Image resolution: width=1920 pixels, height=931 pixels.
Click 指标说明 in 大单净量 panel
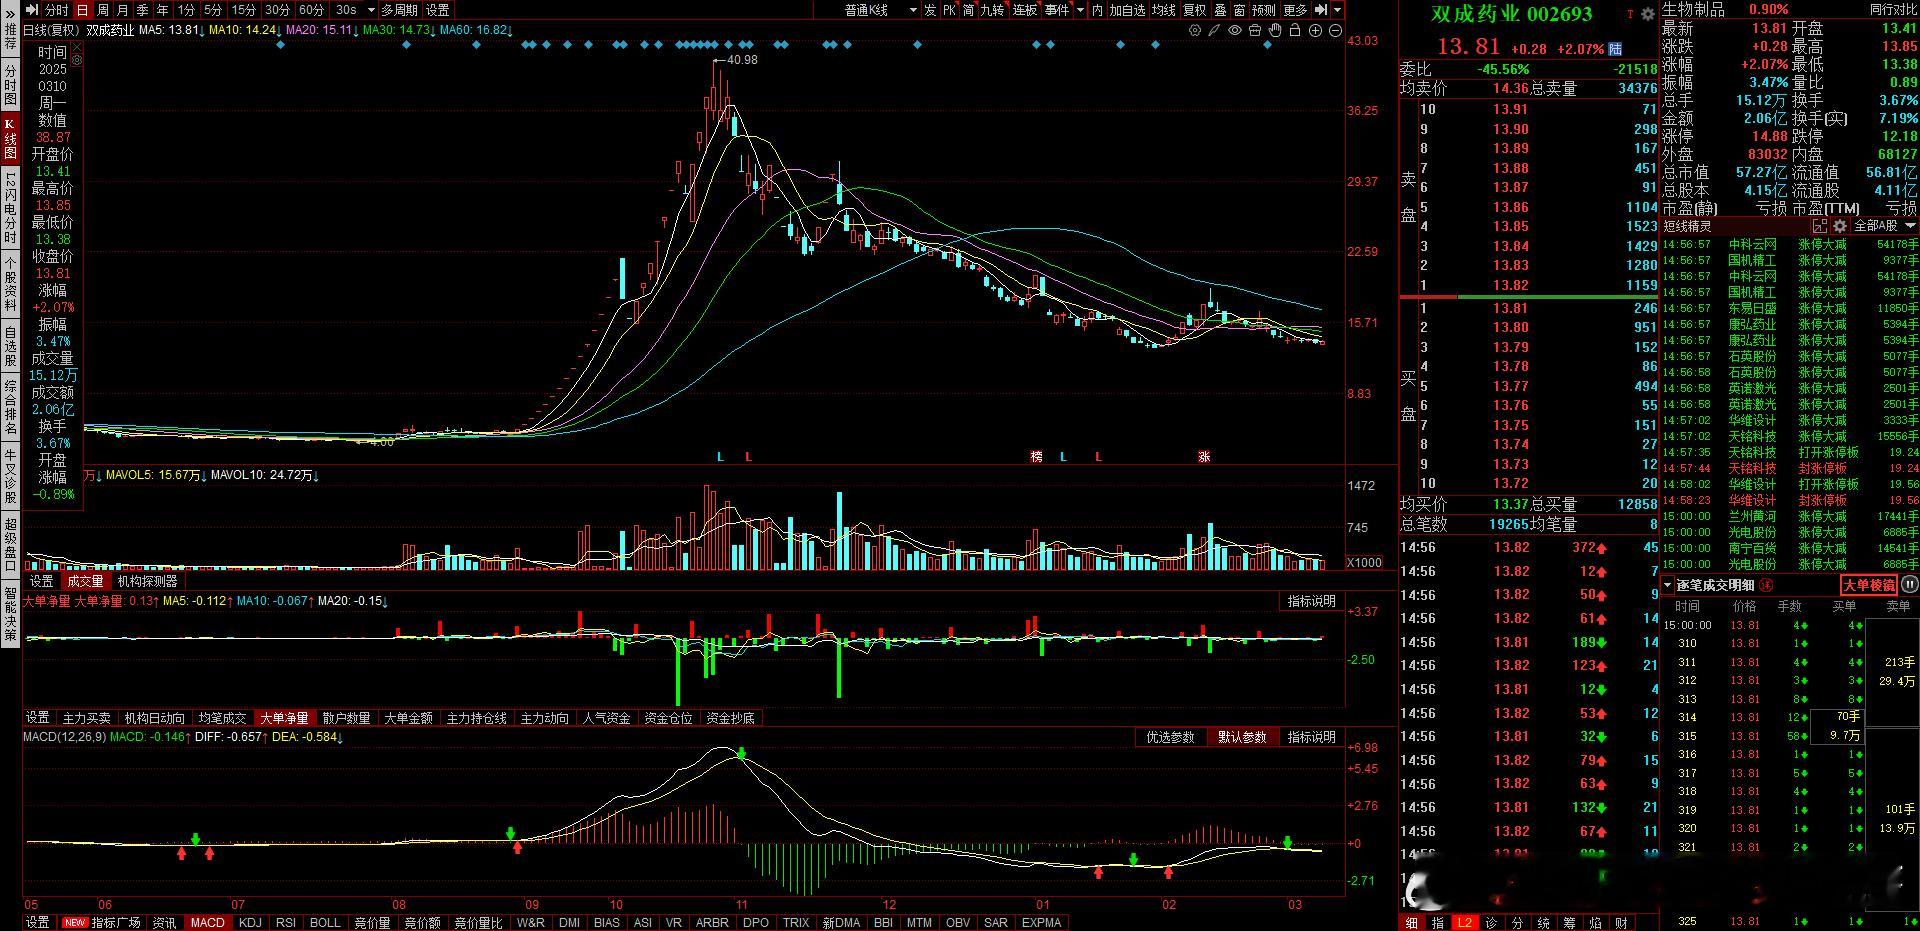(x=1311, y=601)
